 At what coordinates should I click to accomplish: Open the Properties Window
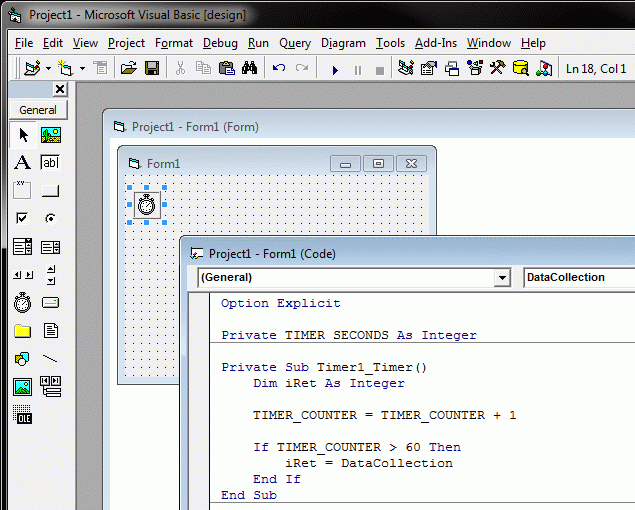tap(429, 68)
